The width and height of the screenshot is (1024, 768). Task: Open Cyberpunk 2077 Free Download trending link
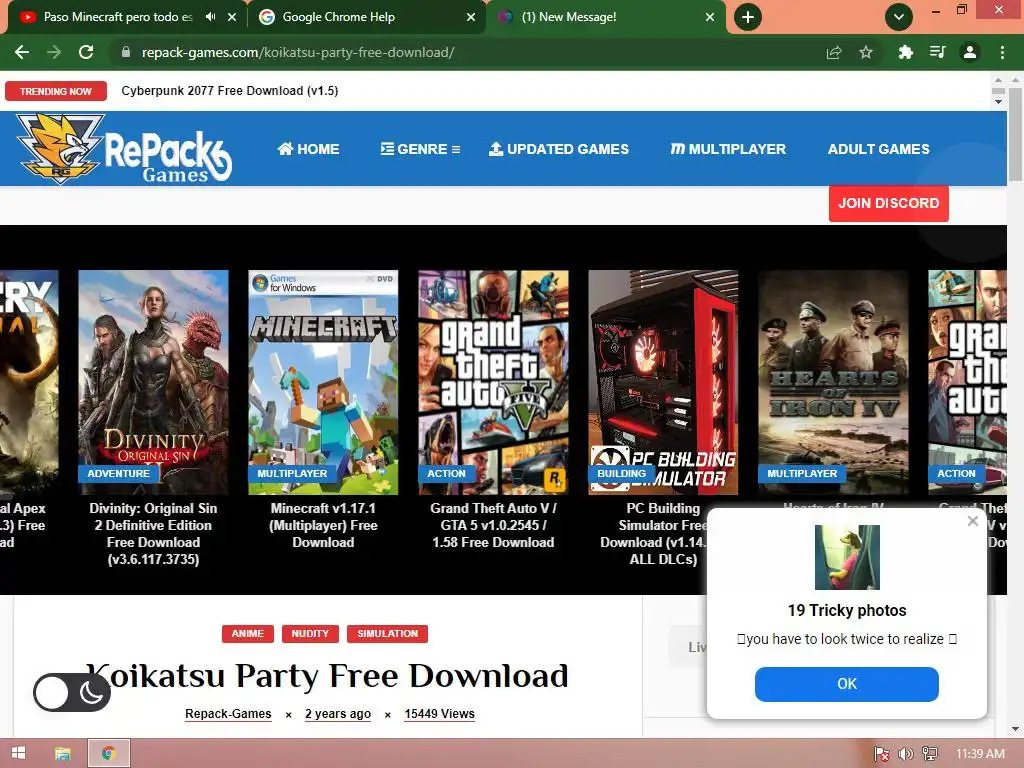pos(230,91)
